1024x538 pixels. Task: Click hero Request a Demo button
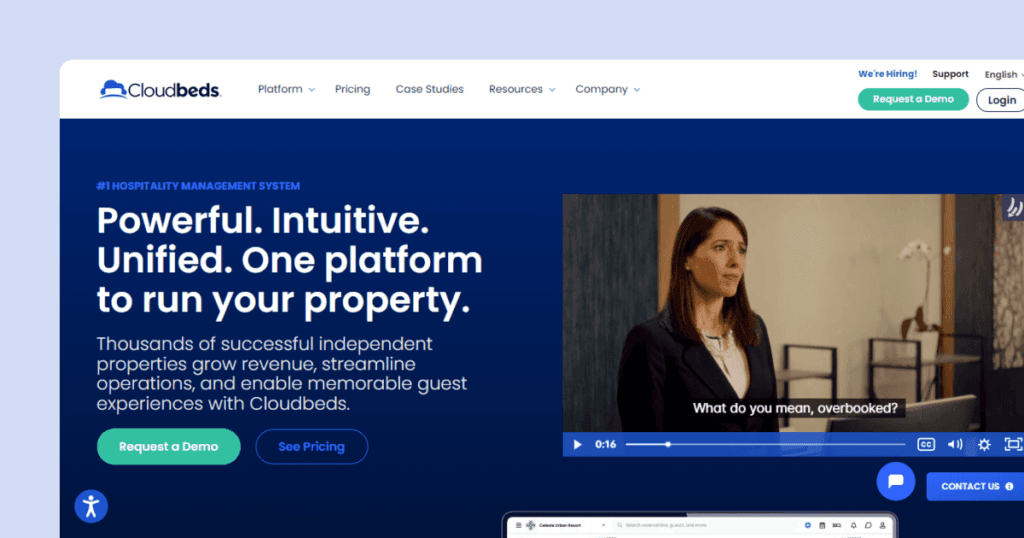pos(168,447)
